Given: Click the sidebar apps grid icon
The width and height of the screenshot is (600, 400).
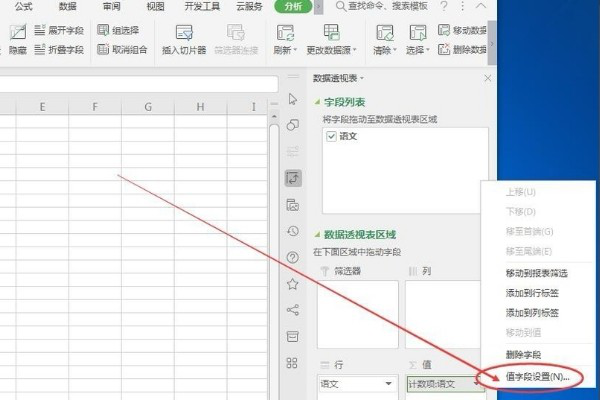Looking at the screenshot, I should pyautogui.click(x=292, y=363).
